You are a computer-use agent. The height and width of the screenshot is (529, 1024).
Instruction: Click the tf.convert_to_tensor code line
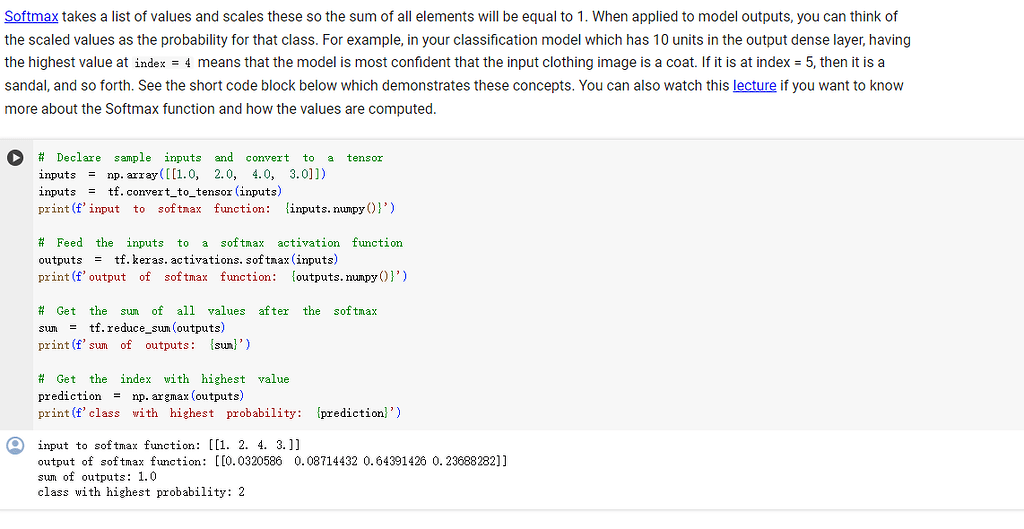point(160,191)
